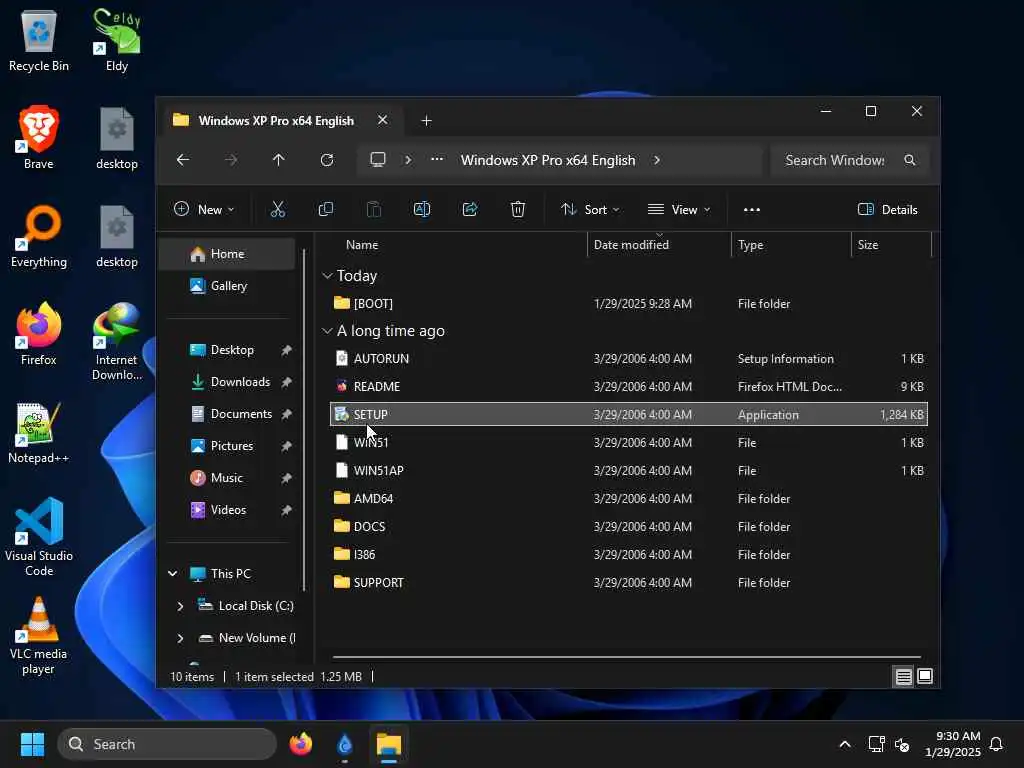The height and width of the screenshot is (768, 1024).
Task: Click the PC monitor icon in address bar
Action: pyautogui.click(x=377, y=159)
